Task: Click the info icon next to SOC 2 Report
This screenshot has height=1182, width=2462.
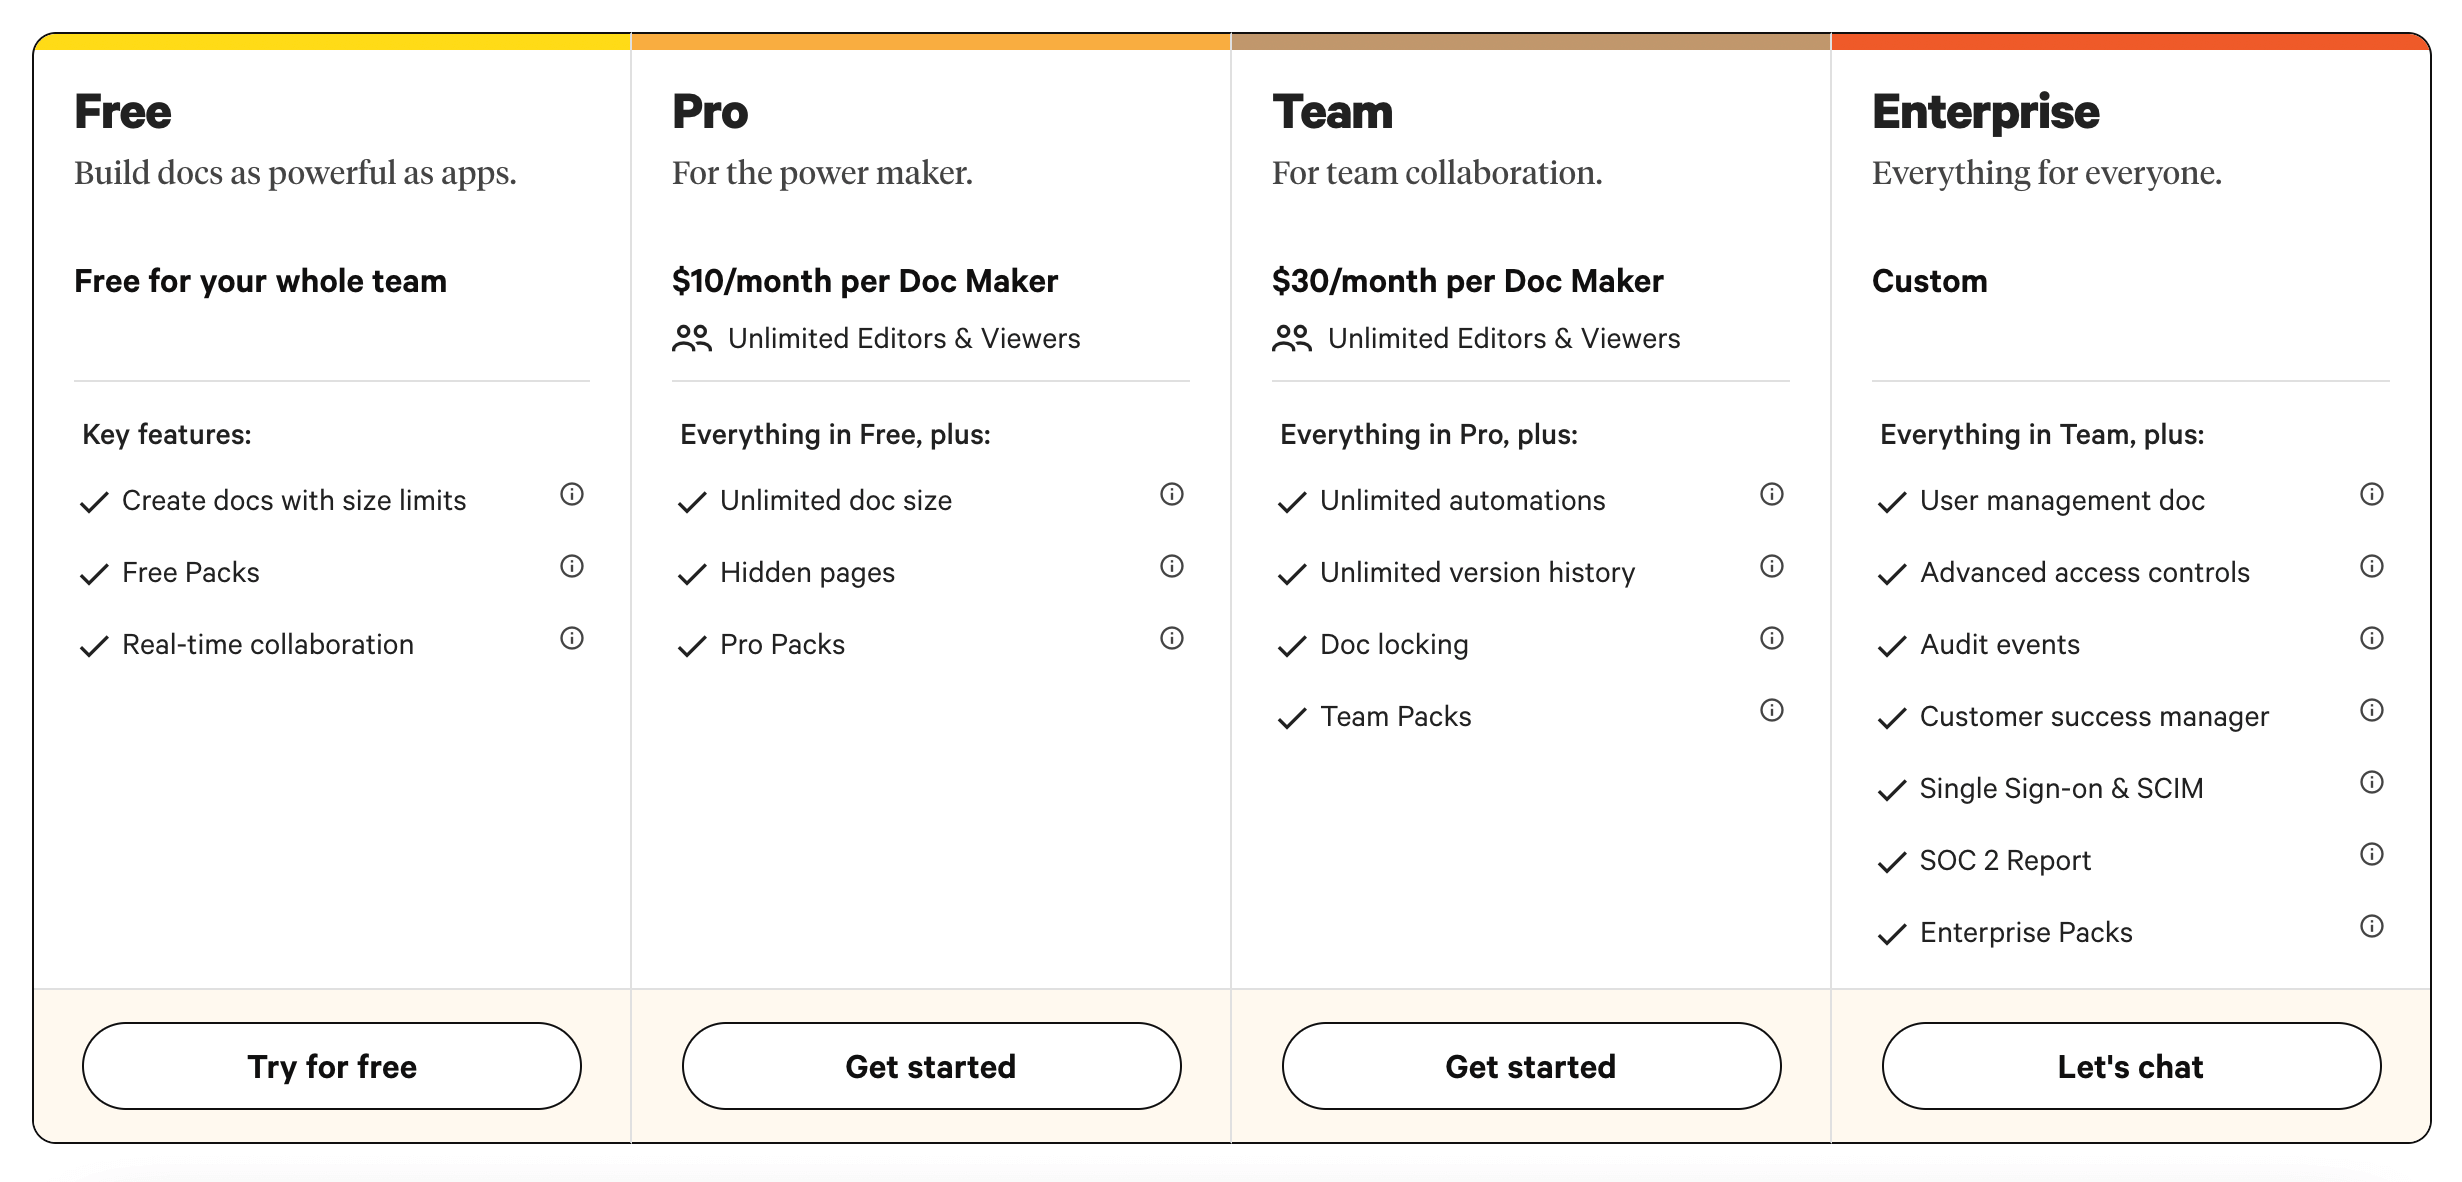Action: click(2371, 854)
